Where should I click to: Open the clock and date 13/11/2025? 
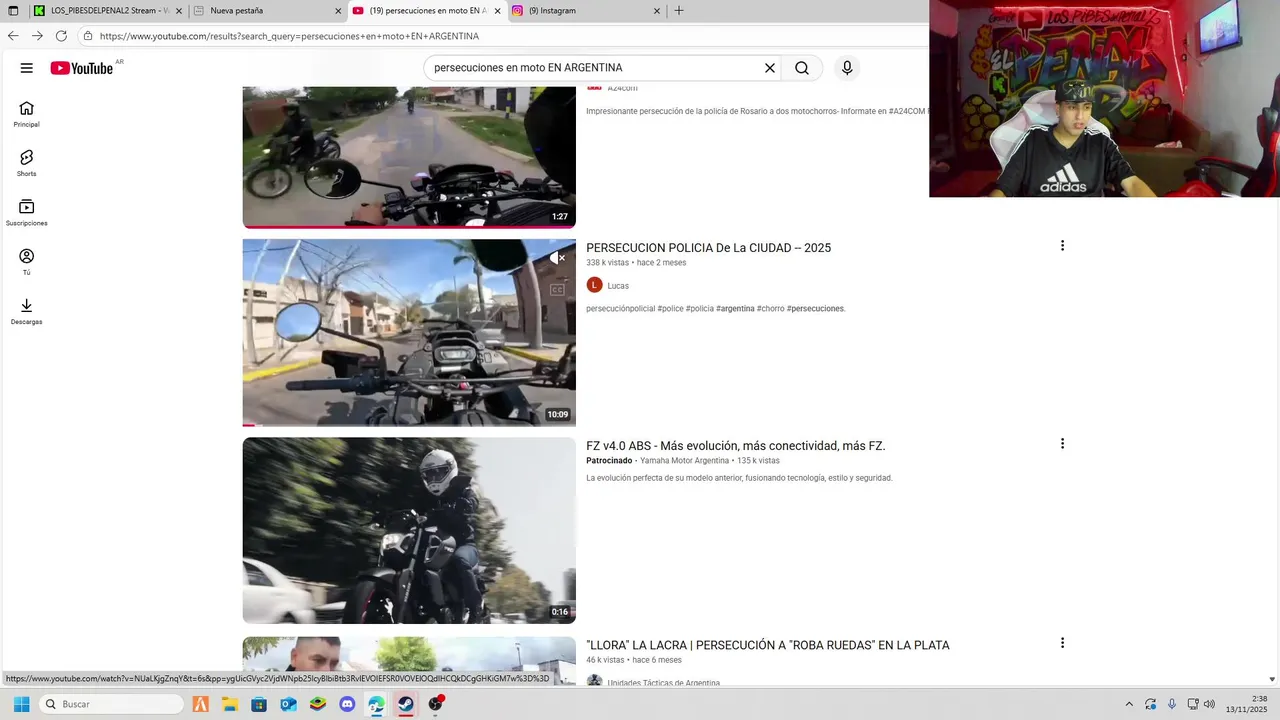pos(1246,704)
